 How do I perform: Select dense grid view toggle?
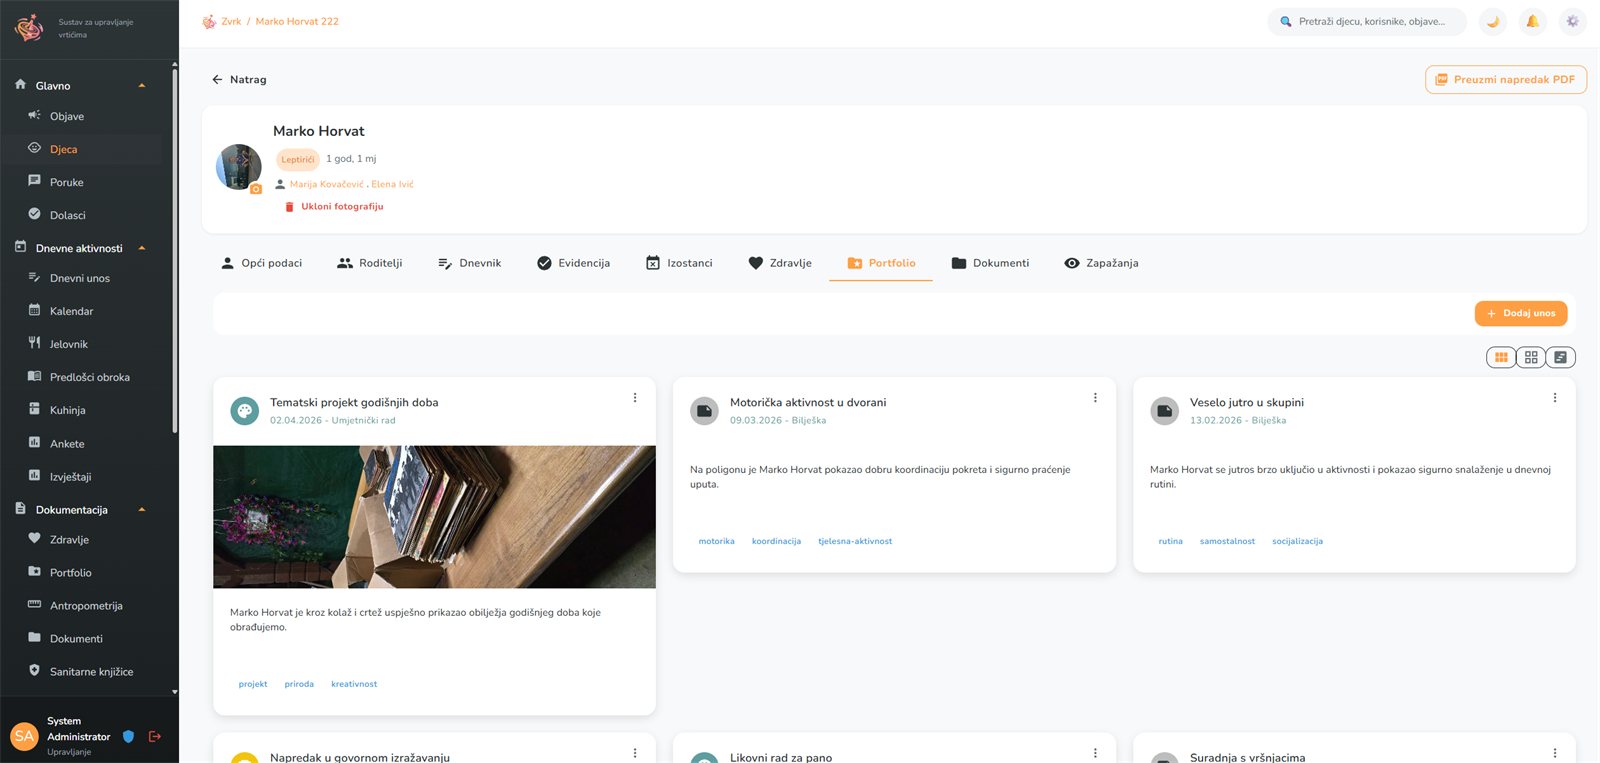point(1501,357)
